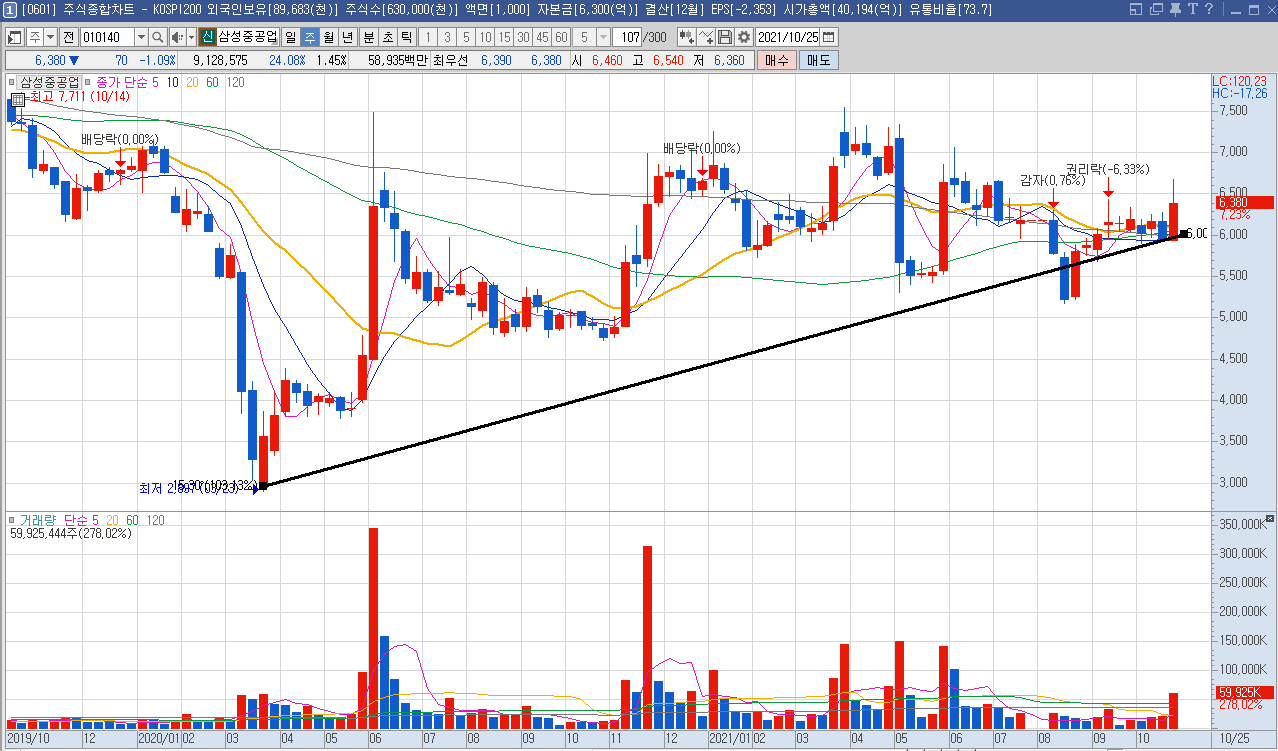Click the date field 2021/10/25
1278x751 pixels.
pos(788,37)
